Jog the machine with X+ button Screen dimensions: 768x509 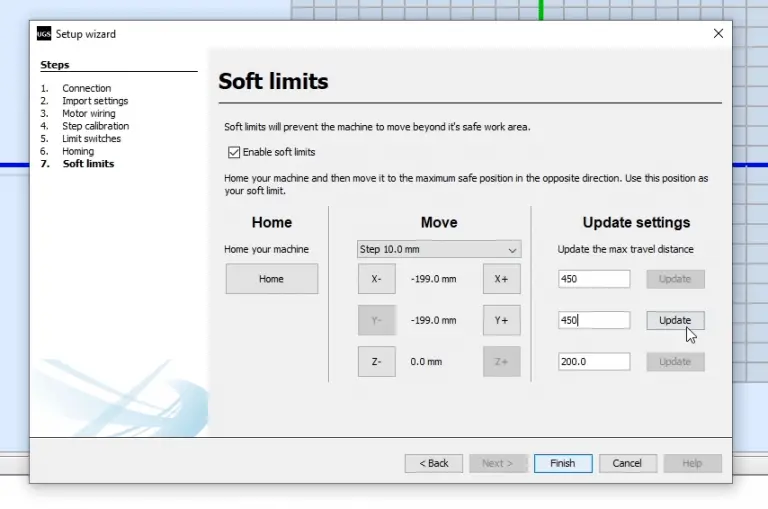(x=501, y=279)
